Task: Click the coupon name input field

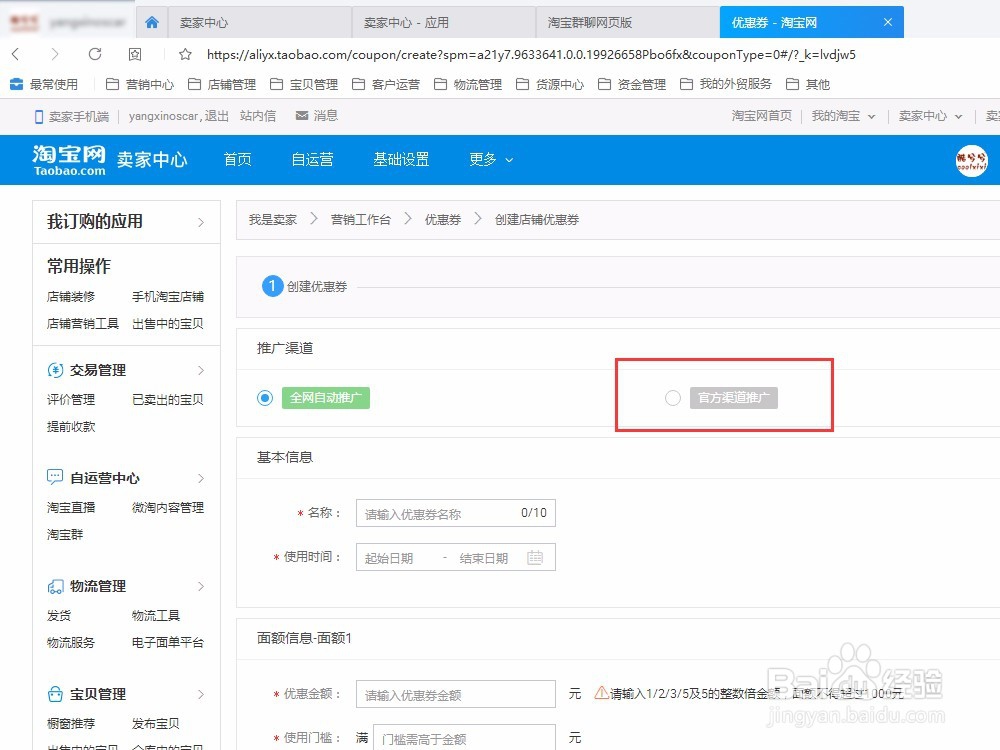Action: tap(455, 513)
